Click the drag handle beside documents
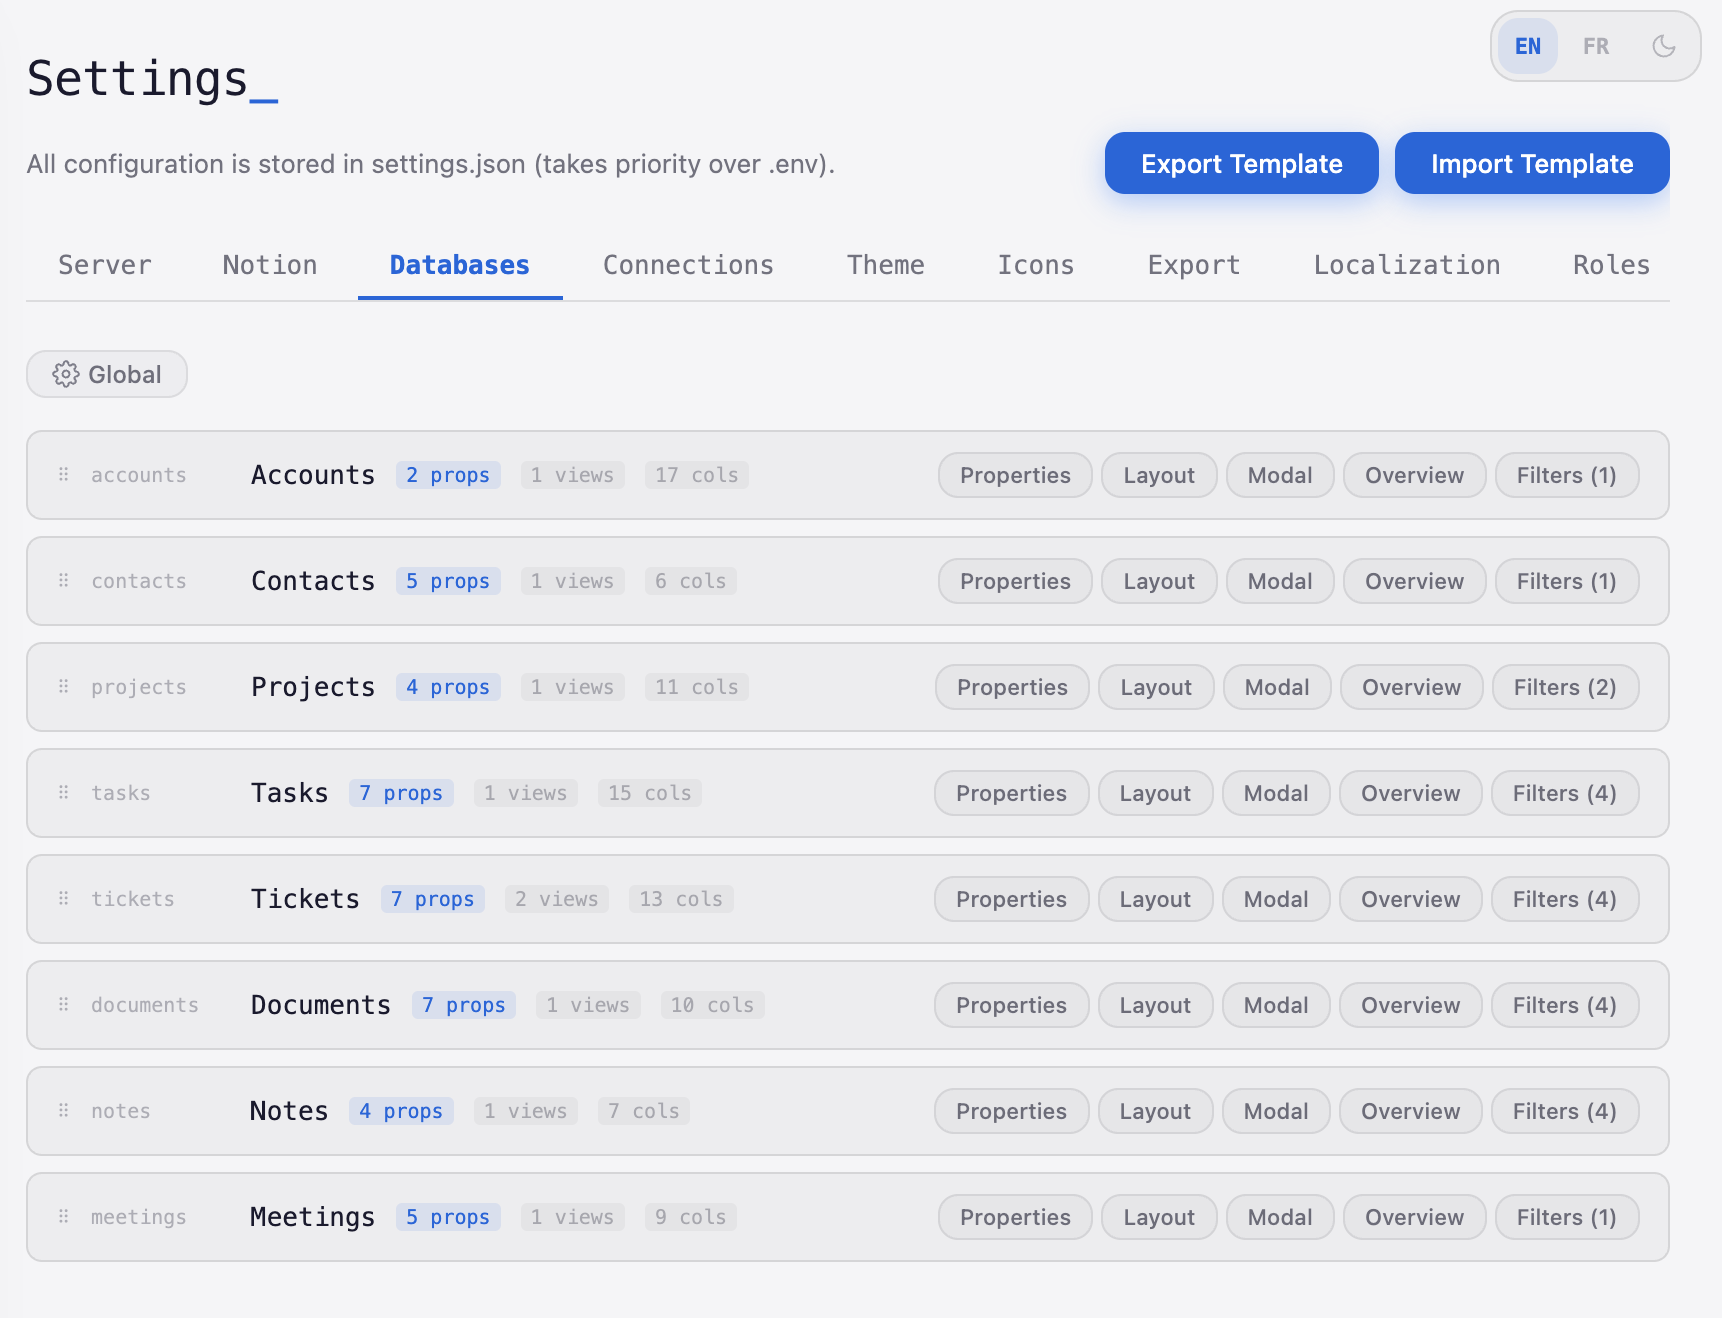 click(x=62, y=1005)
